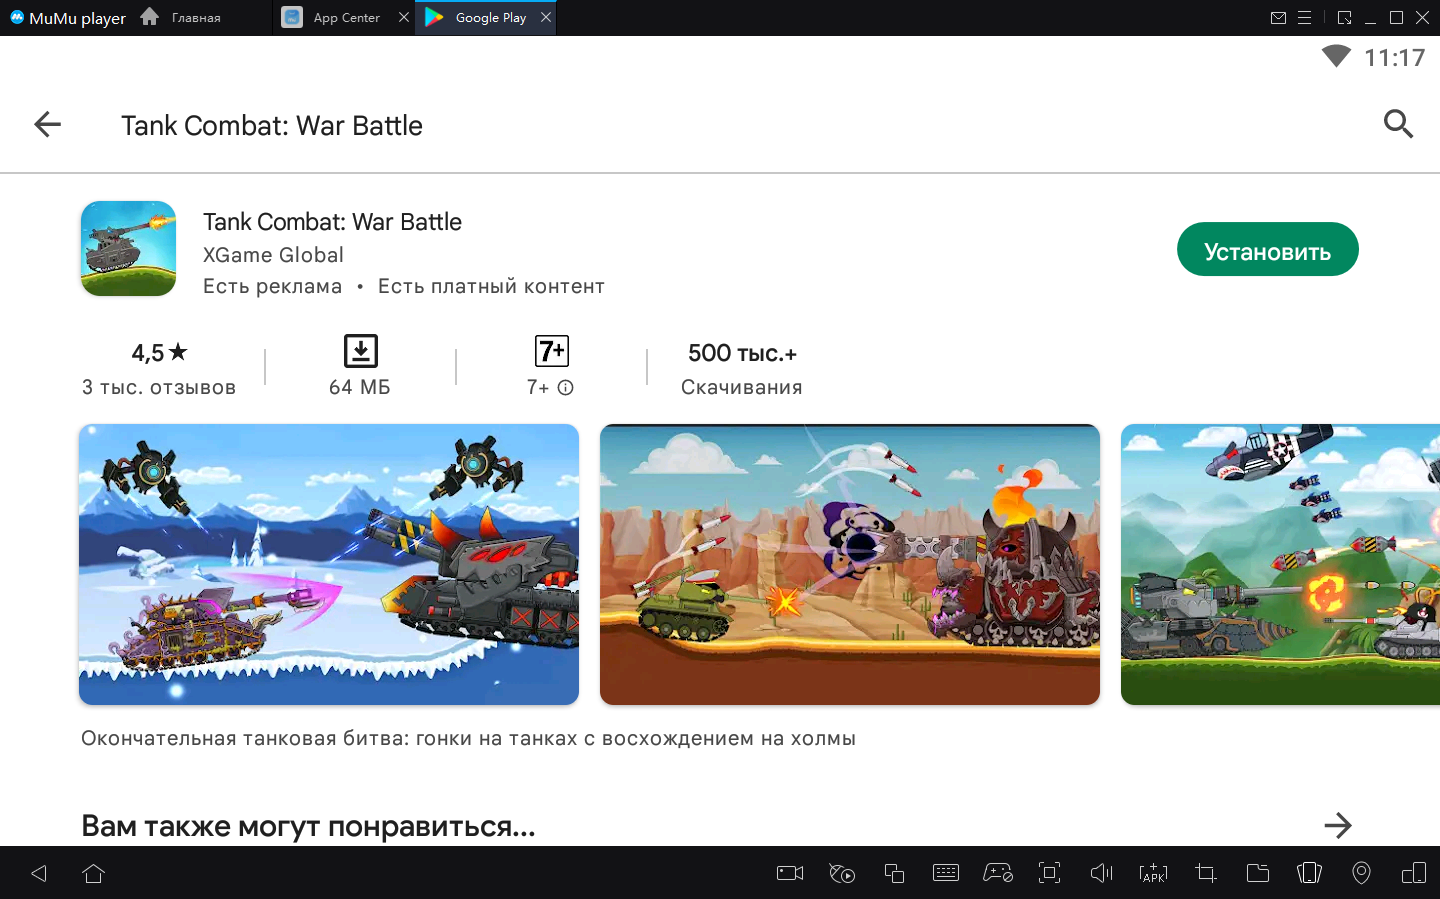Toggle volume with the speaker icon
Screen dimensions: 1440x899
coord(1101,873)
